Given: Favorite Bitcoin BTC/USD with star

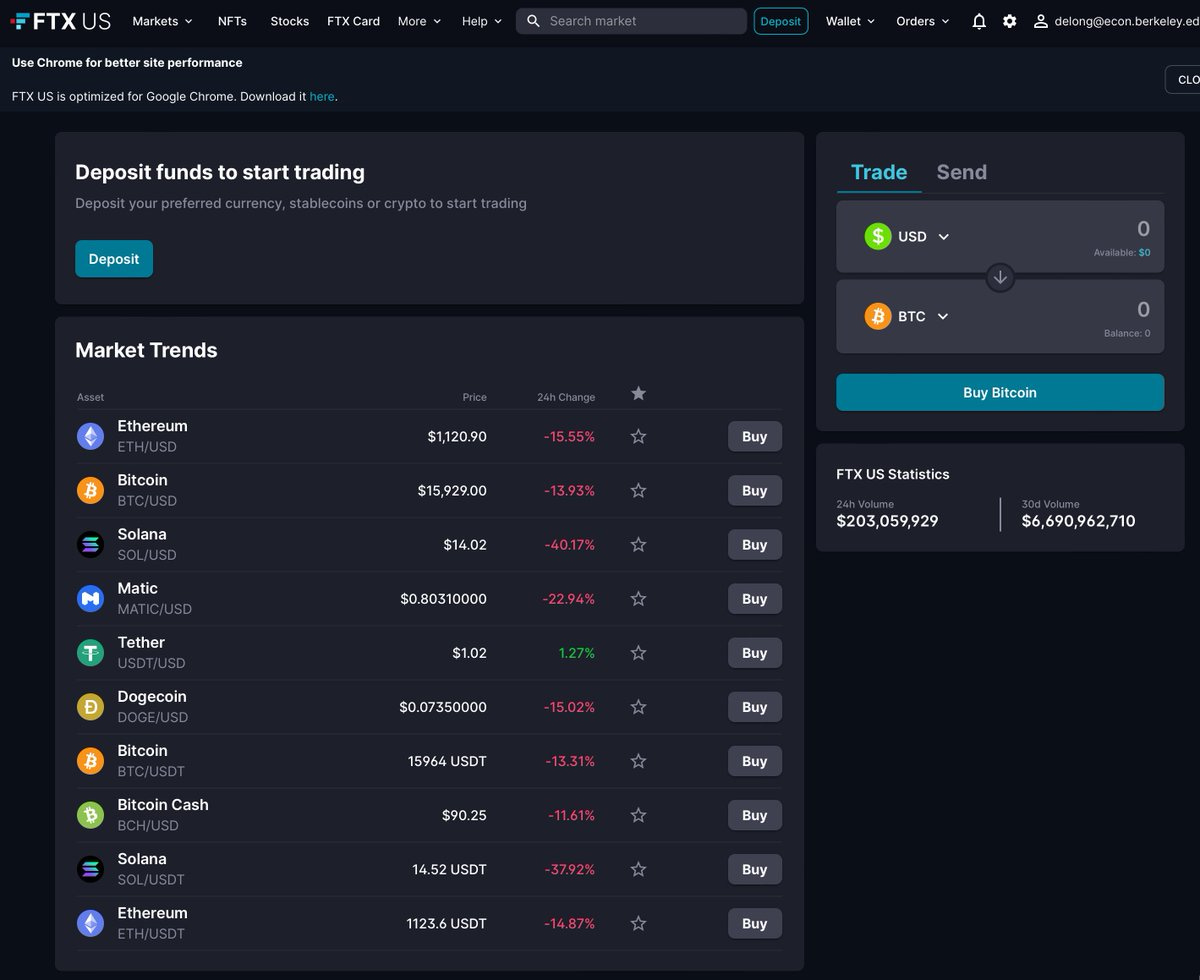Looking at the screenshot, I should [x=638, y=490].
